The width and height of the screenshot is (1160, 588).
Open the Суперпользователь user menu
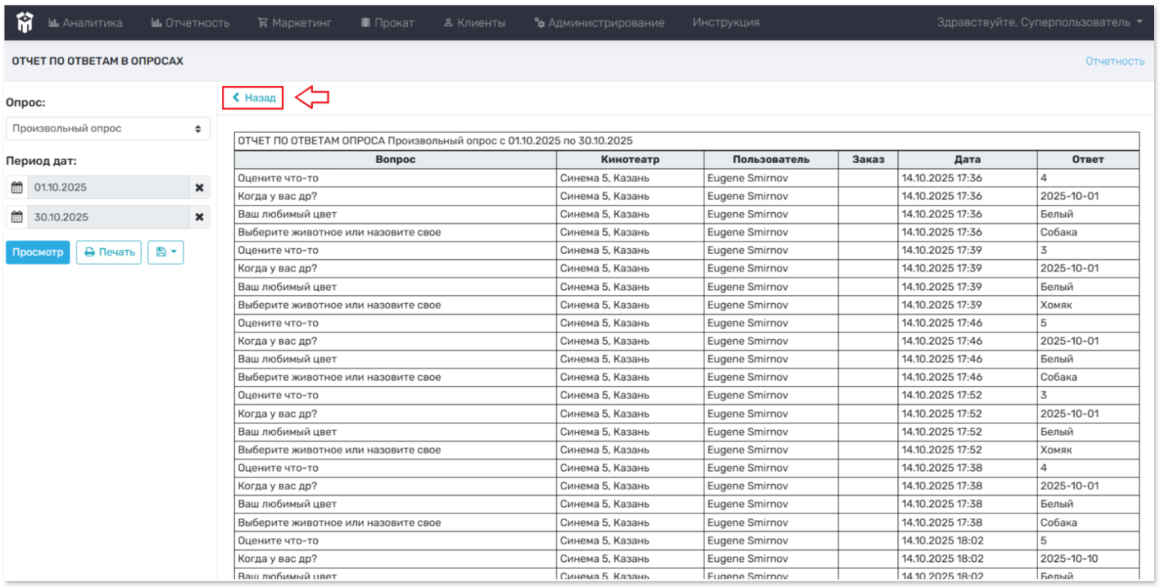click(x=1039, y=22)
